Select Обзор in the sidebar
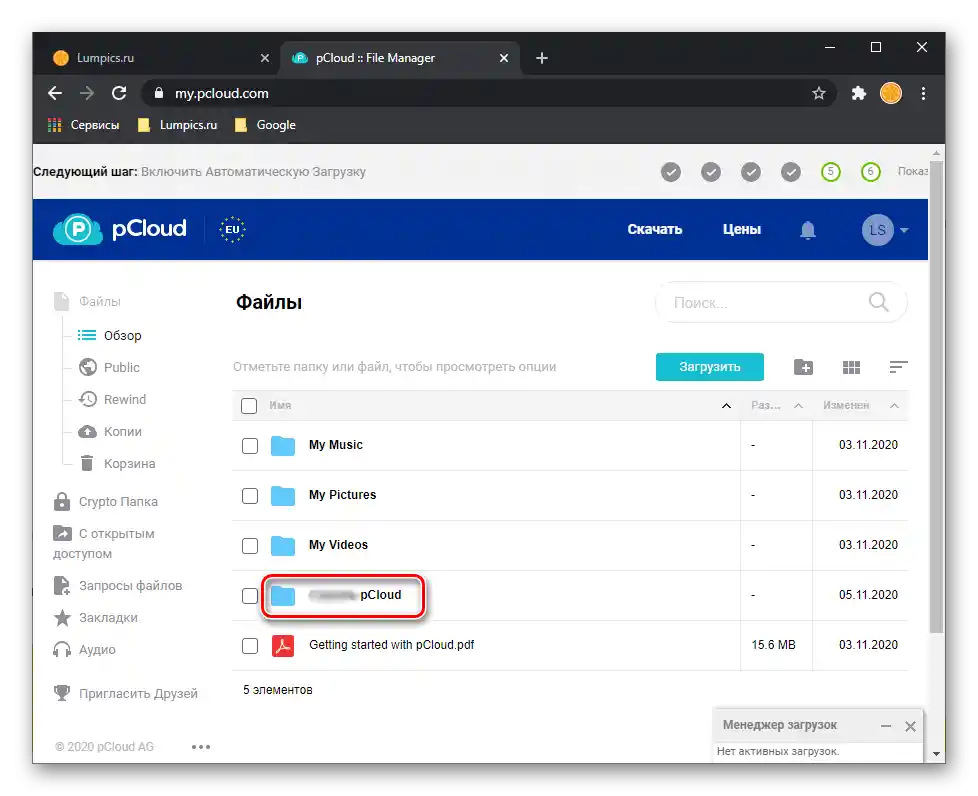 pyautogui.click(x=110, y=336)
